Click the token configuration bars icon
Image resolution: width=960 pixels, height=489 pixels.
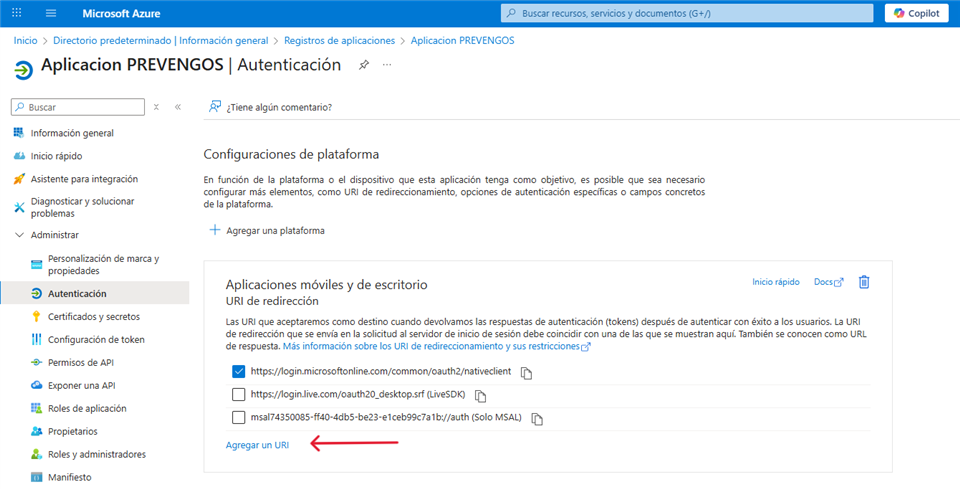(36, 340)
